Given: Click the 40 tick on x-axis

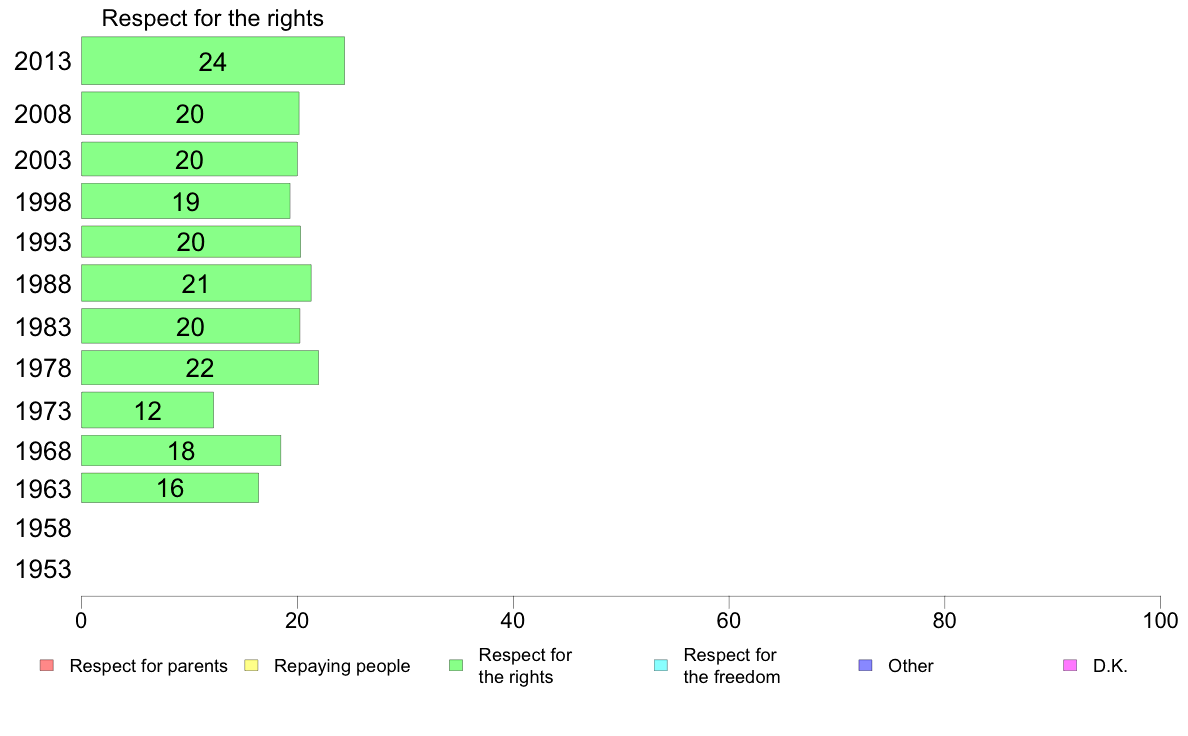Looking at the screenshot, I should point(513,621).
